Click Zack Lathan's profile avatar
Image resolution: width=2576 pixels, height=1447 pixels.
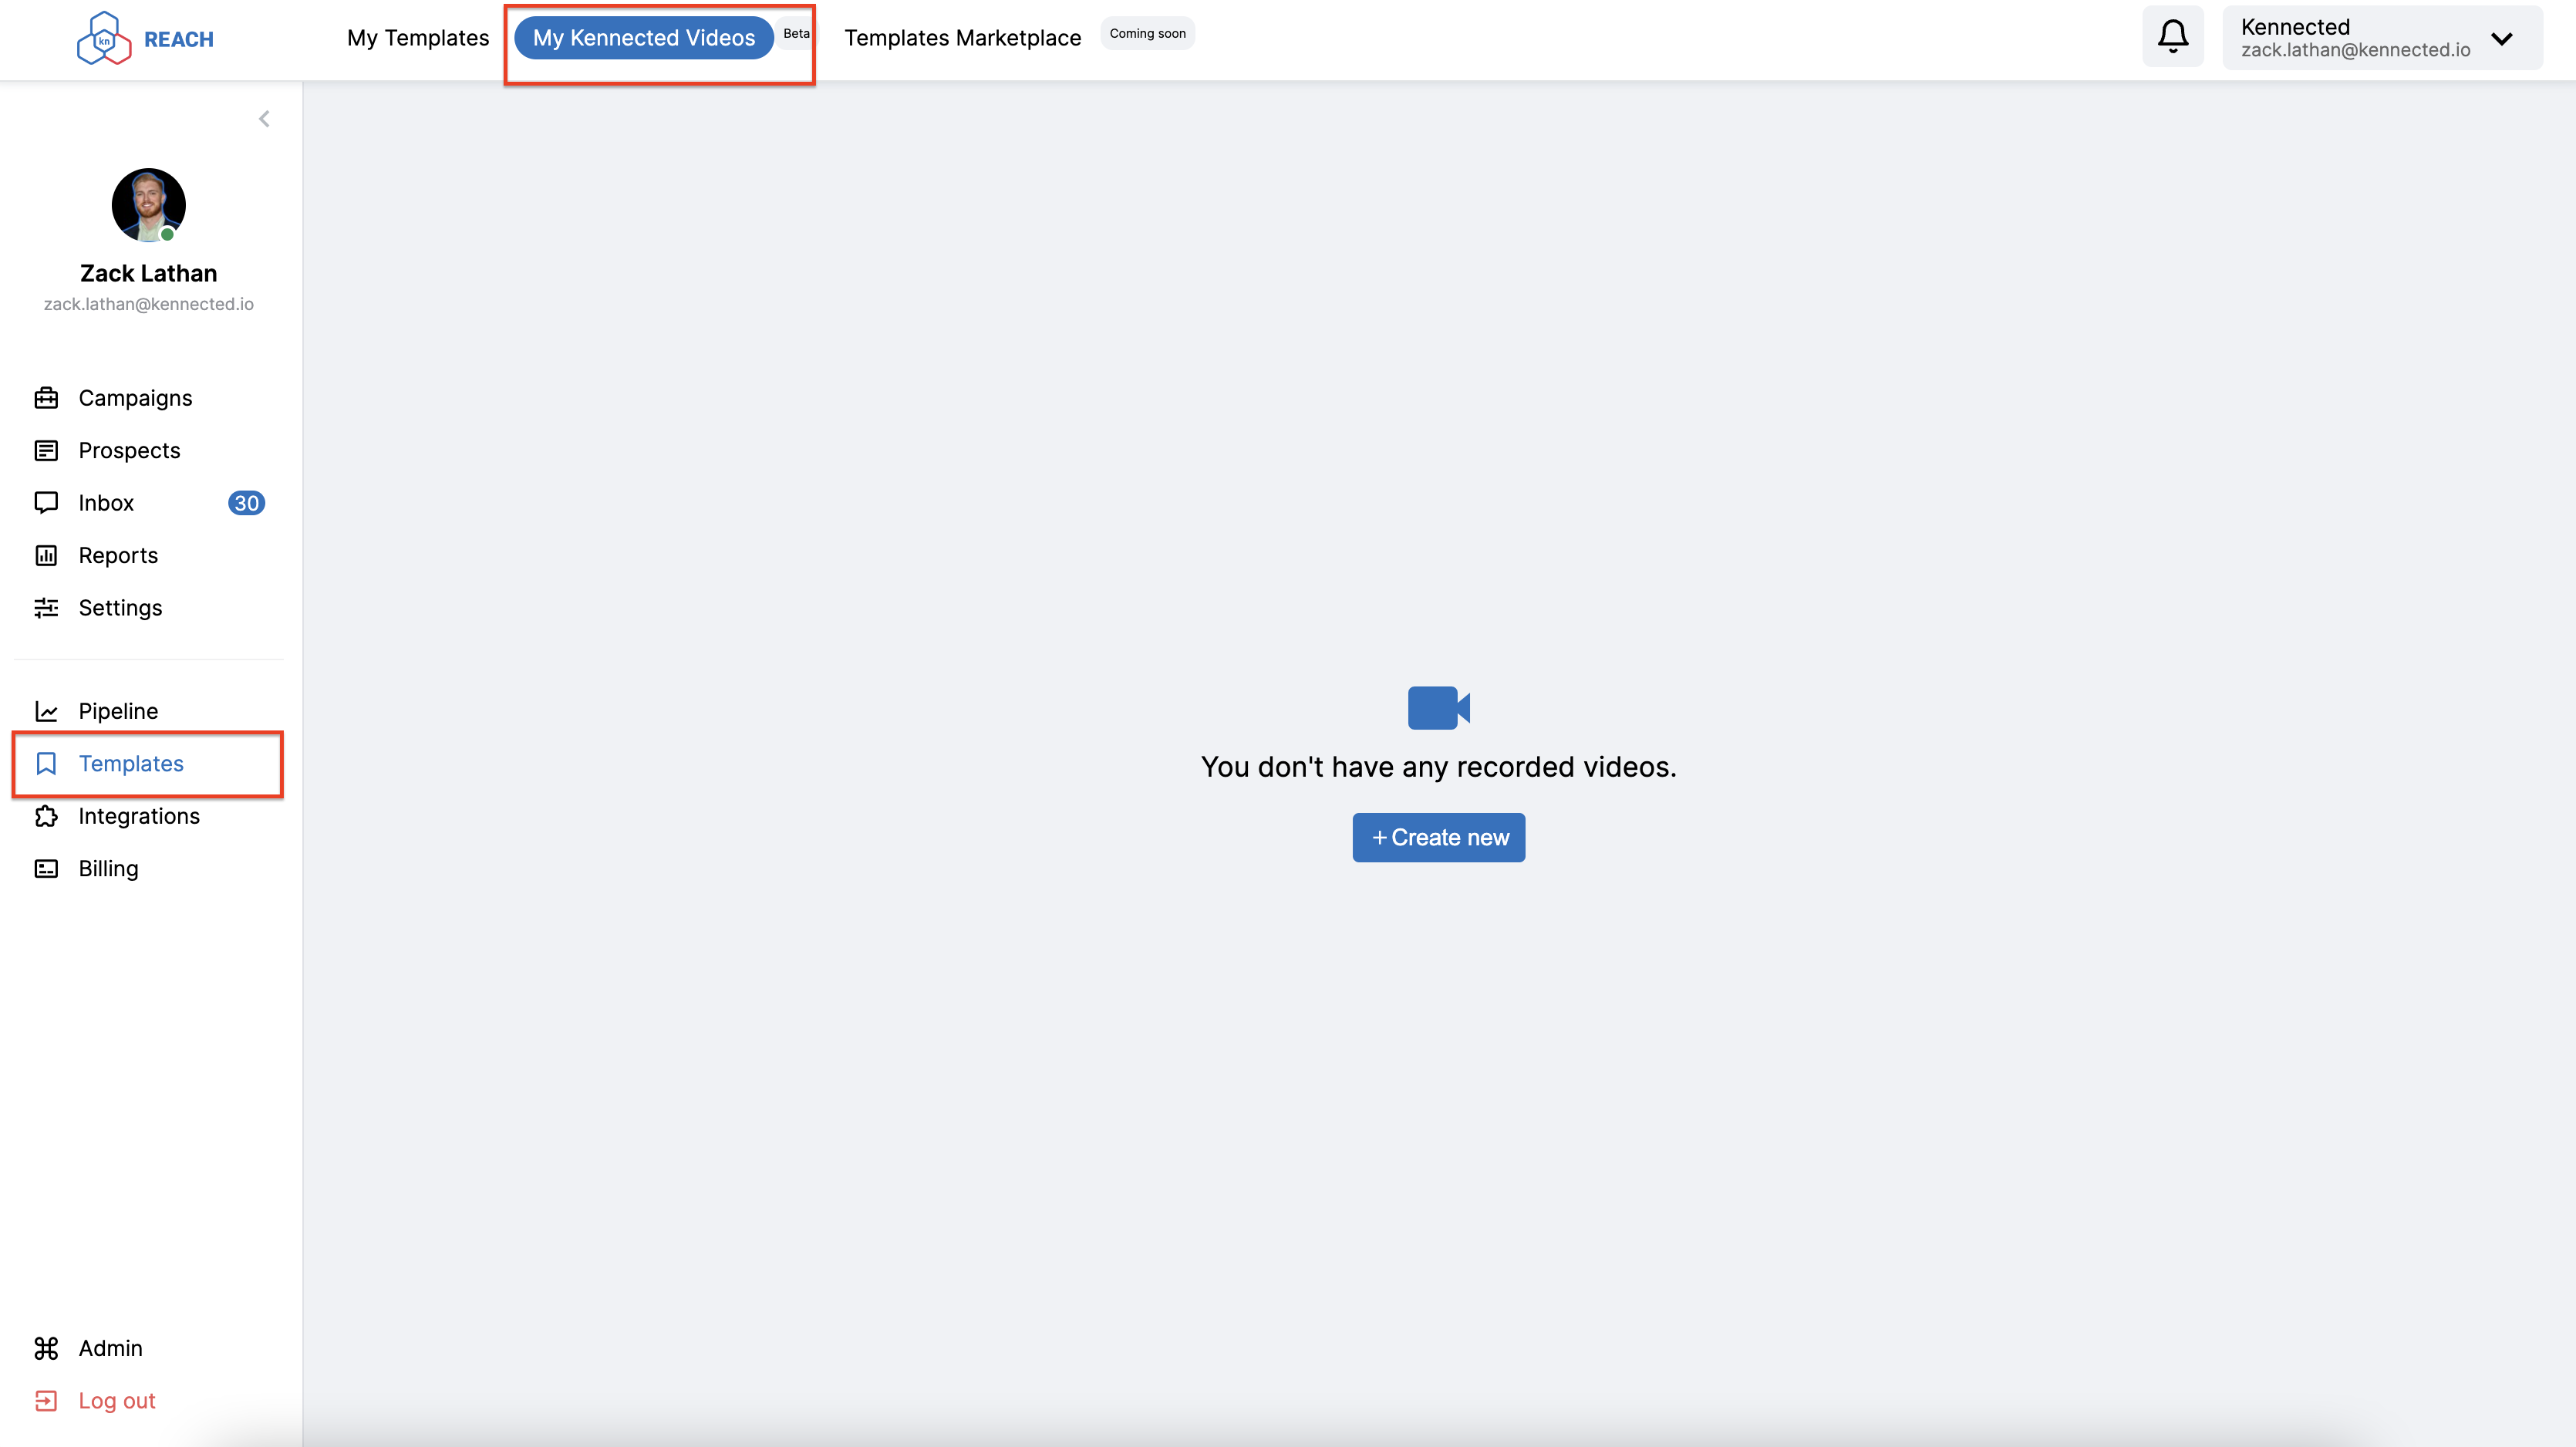pos(148,205)
